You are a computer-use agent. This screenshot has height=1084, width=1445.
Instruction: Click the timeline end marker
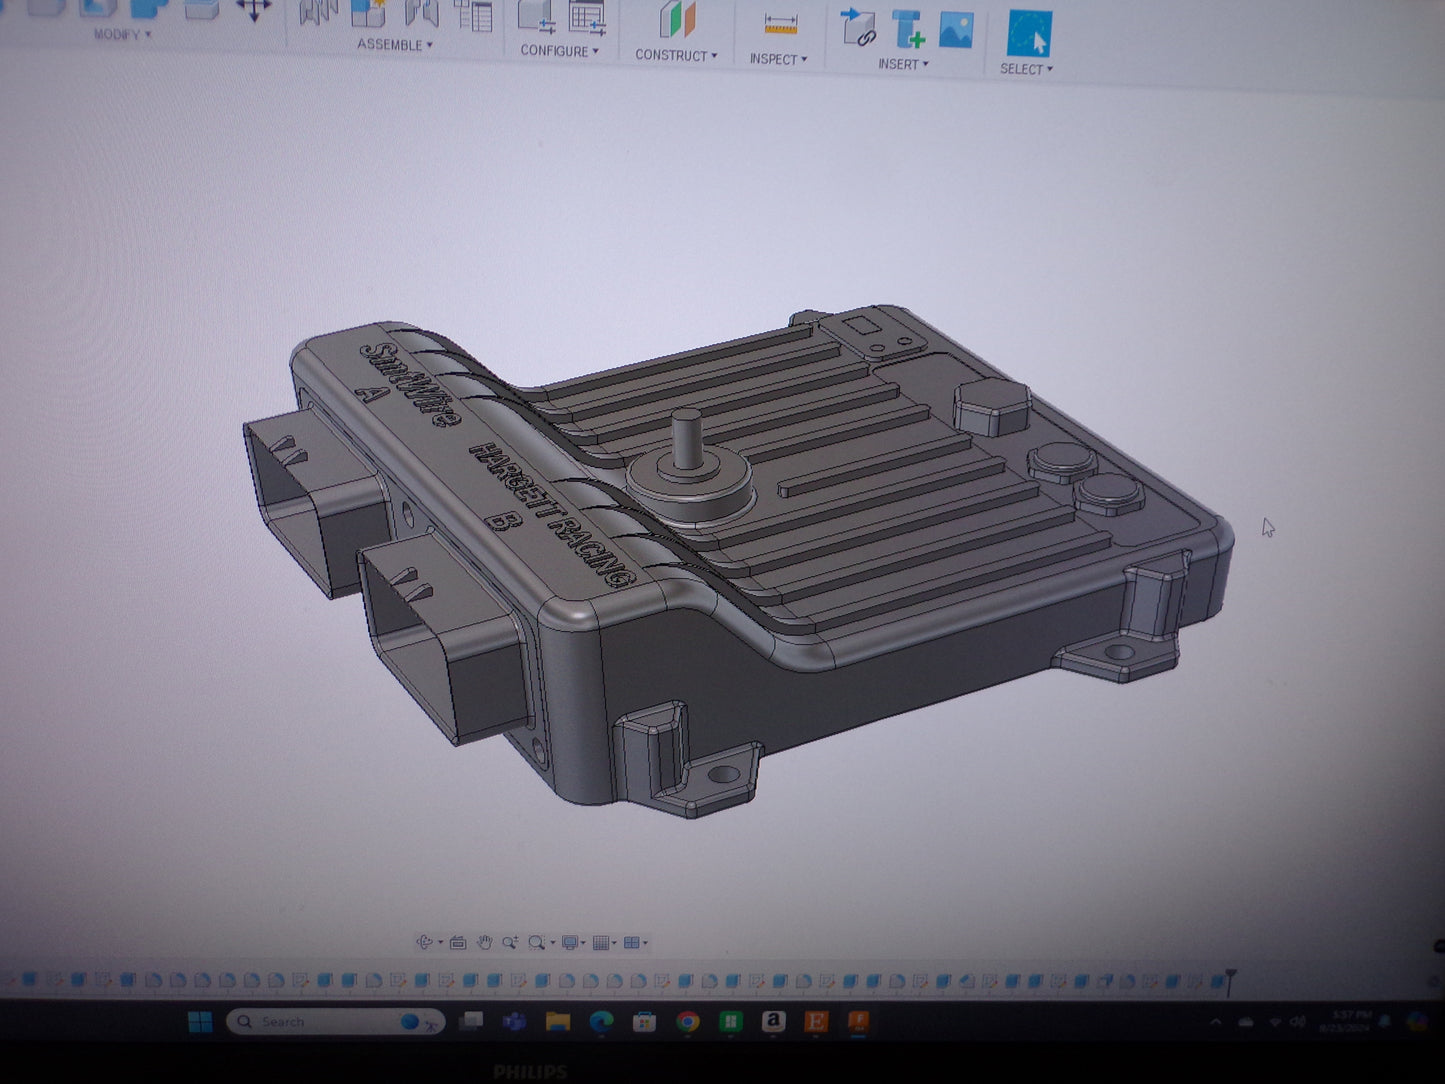(x=1231, y=980)
